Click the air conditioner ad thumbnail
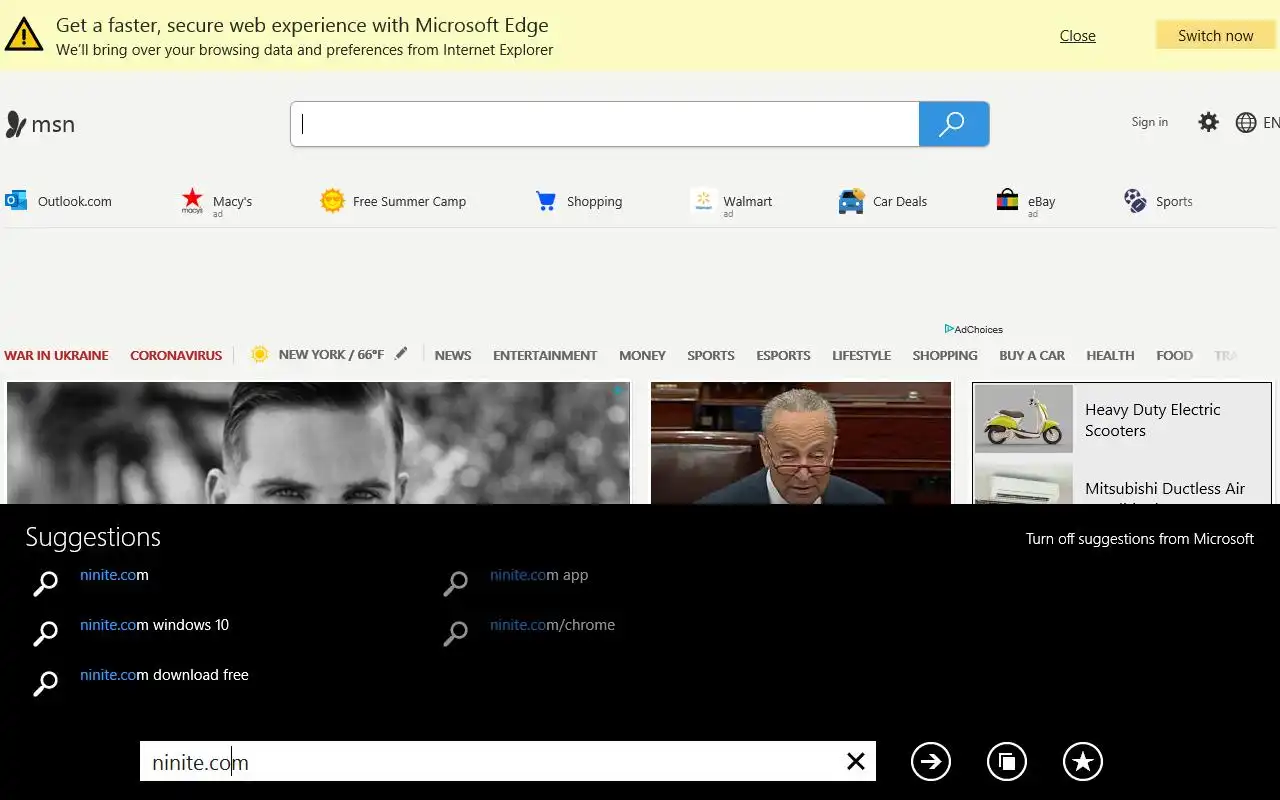Viewport: 1280px width, 800px height. (1023, 484)
